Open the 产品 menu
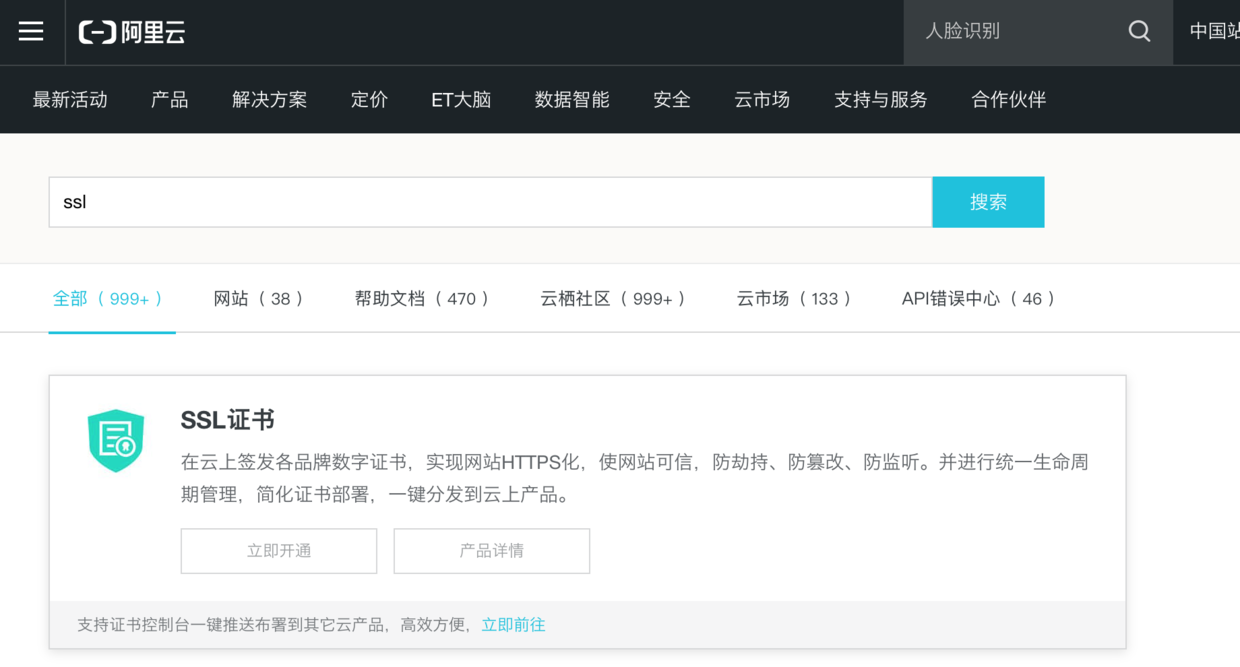 point(170,100)
